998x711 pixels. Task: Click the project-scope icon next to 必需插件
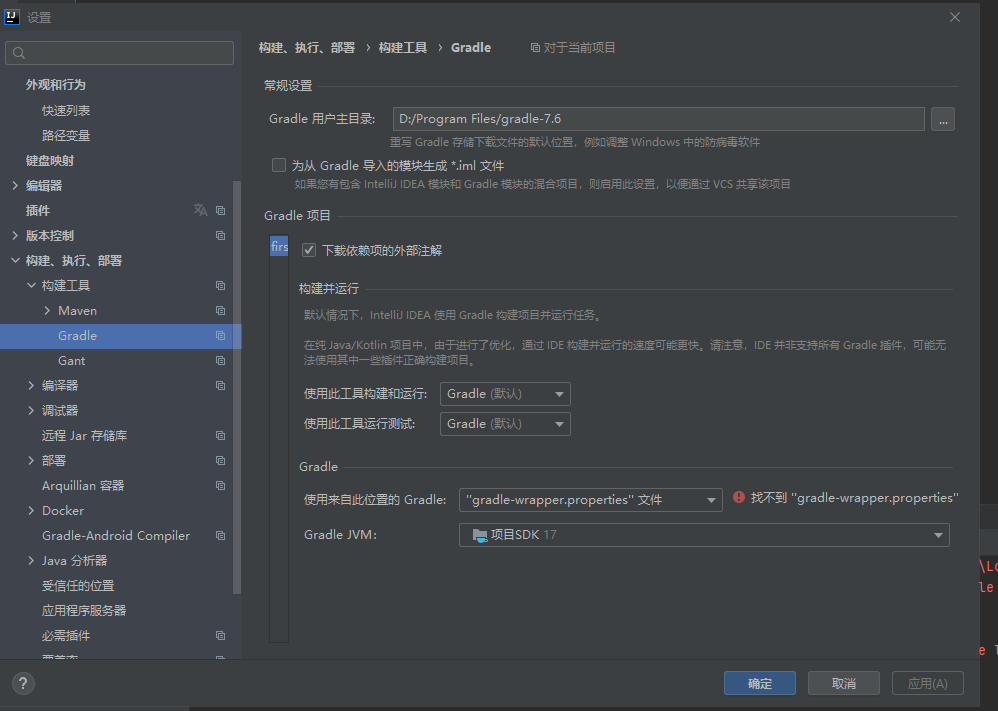coord(220,636)
